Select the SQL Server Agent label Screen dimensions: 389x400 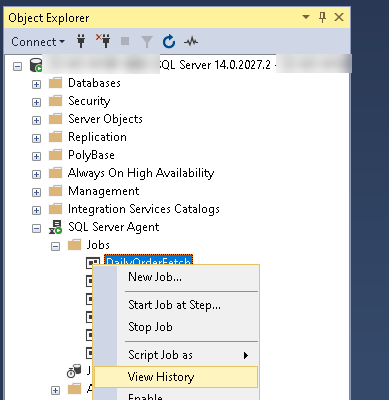114,227
